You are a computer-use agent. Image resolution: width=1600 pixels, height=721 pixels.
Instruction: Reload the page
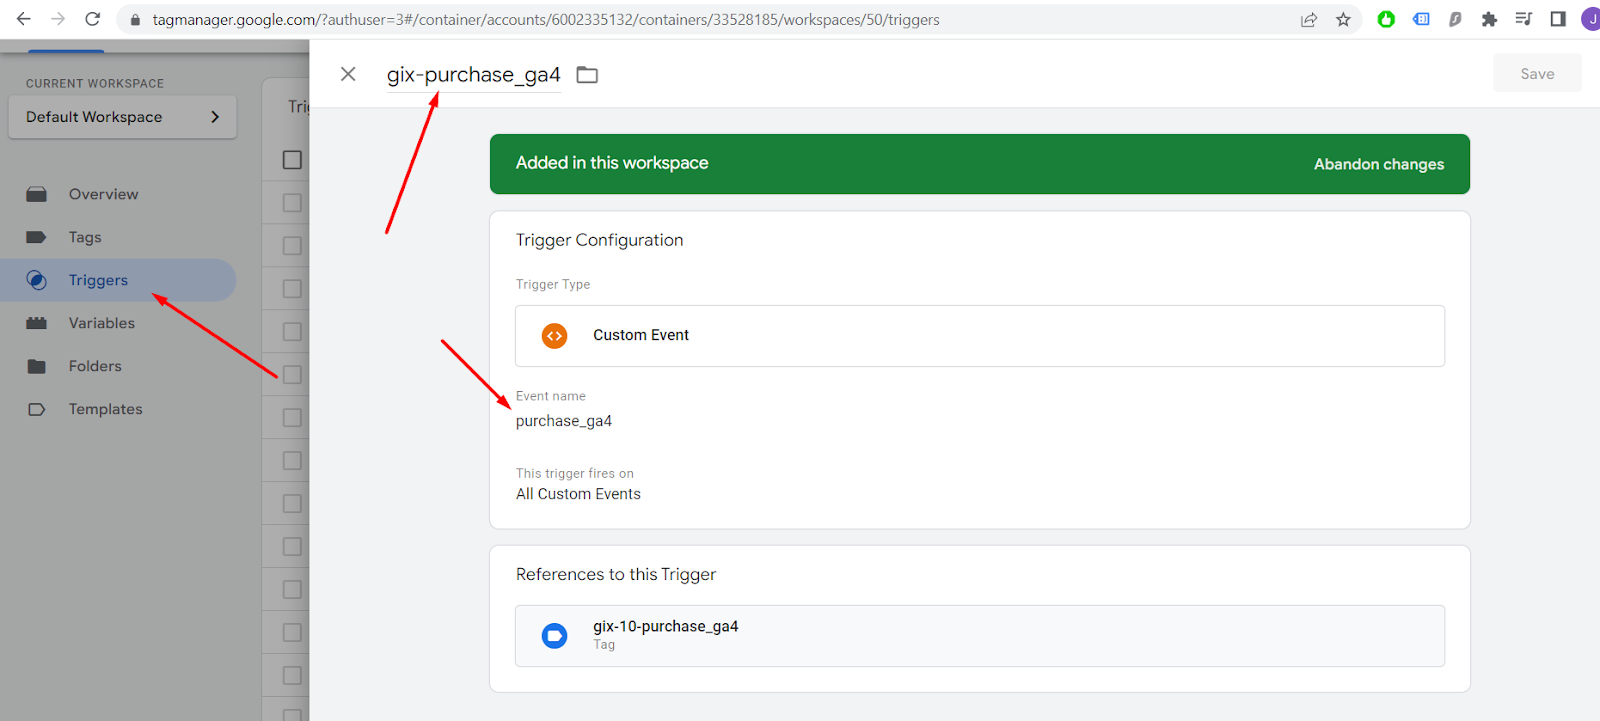92,19
